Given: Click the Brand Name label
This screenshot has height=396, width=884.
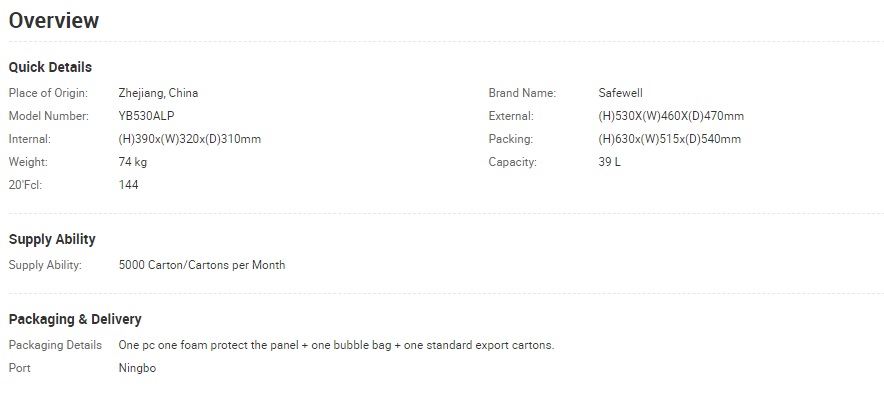Looking at the screenshot, I should 522,93.
